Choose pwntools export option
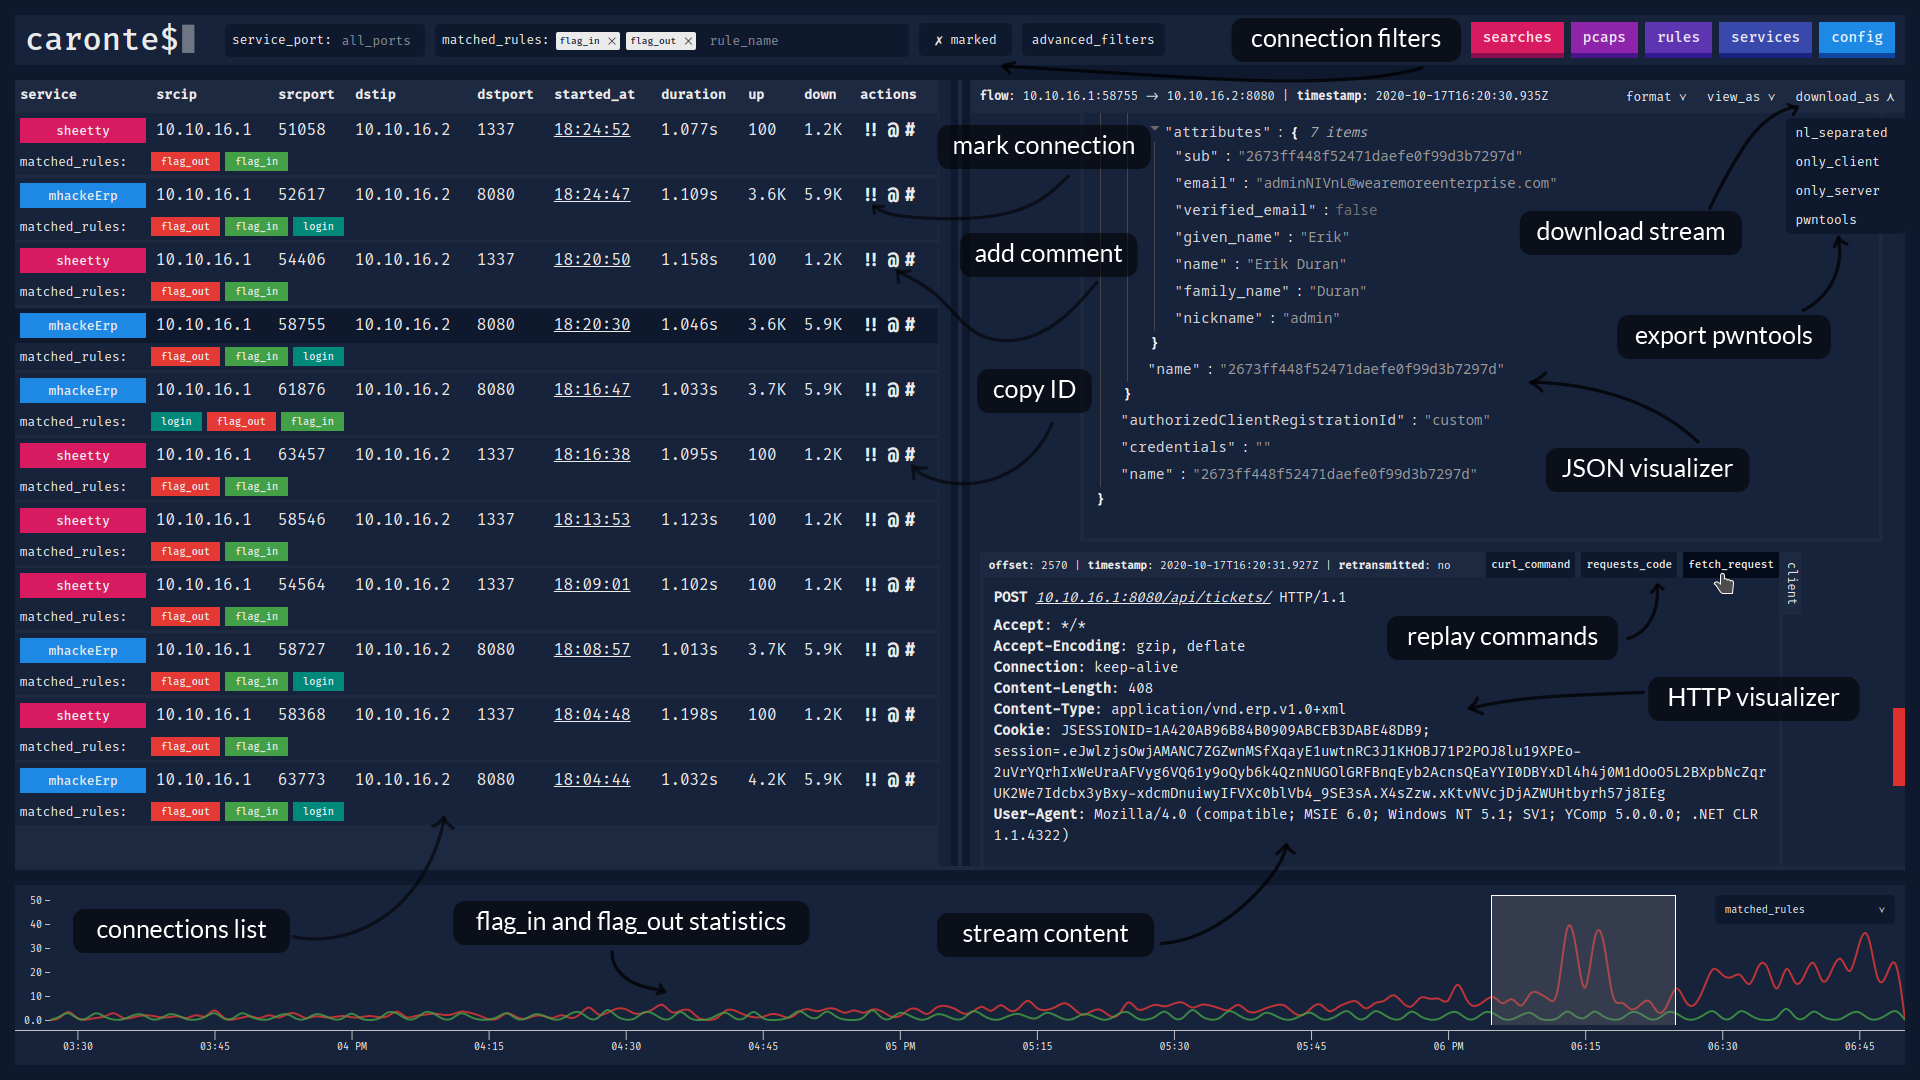This screenshot has height=1080, width=1920. tap(1825, 220)
